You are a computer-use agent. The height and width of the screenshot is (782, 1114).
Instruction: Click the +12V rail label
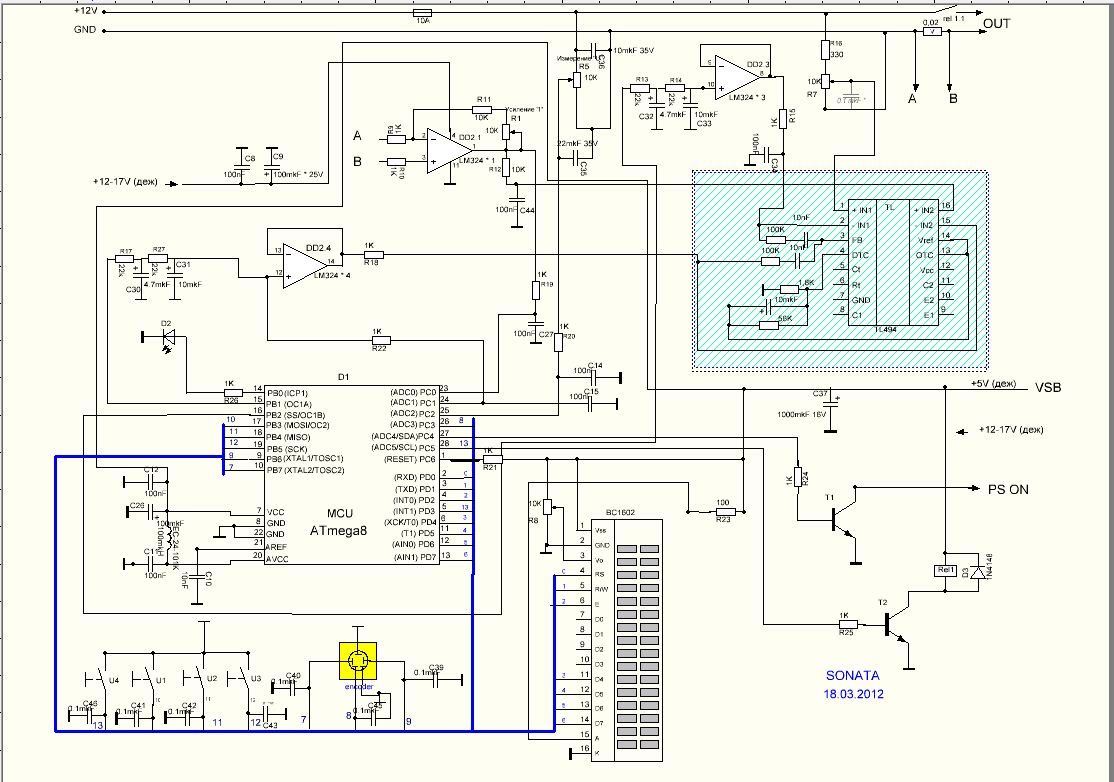(x=86, y=11)
